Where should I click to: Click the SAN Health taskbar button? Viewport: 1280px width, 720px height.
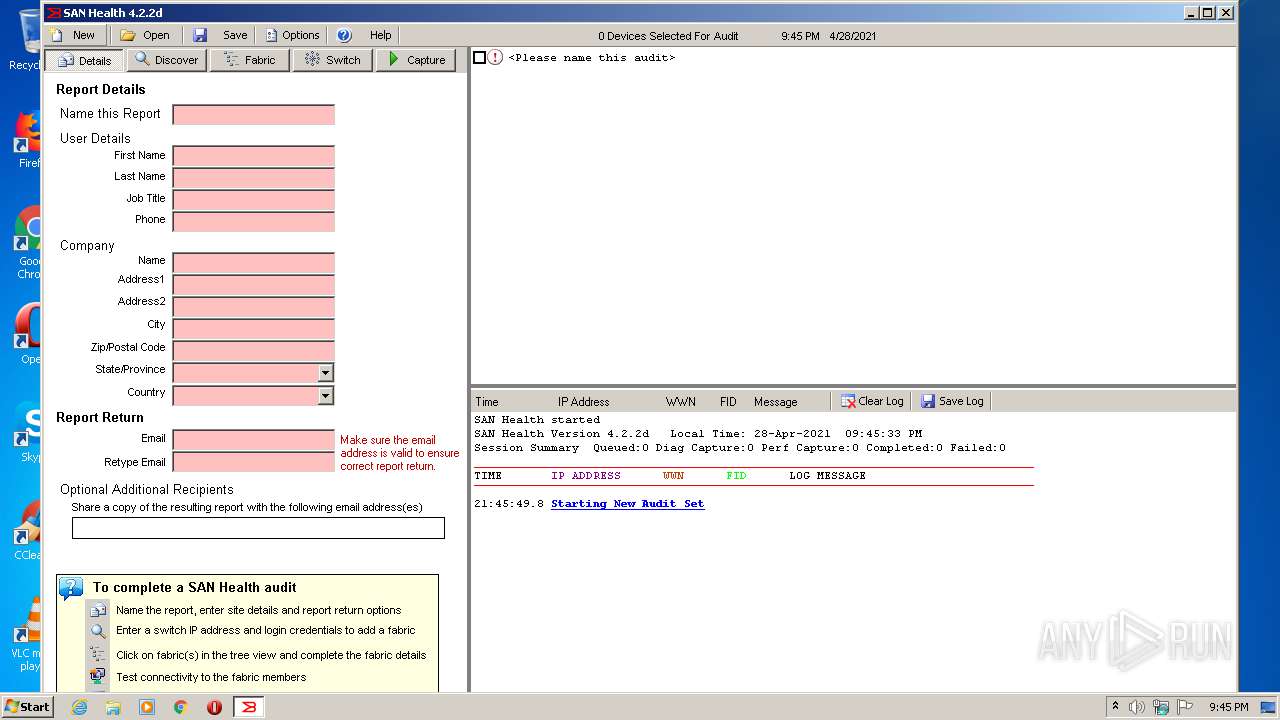click(x=249, y=707)
